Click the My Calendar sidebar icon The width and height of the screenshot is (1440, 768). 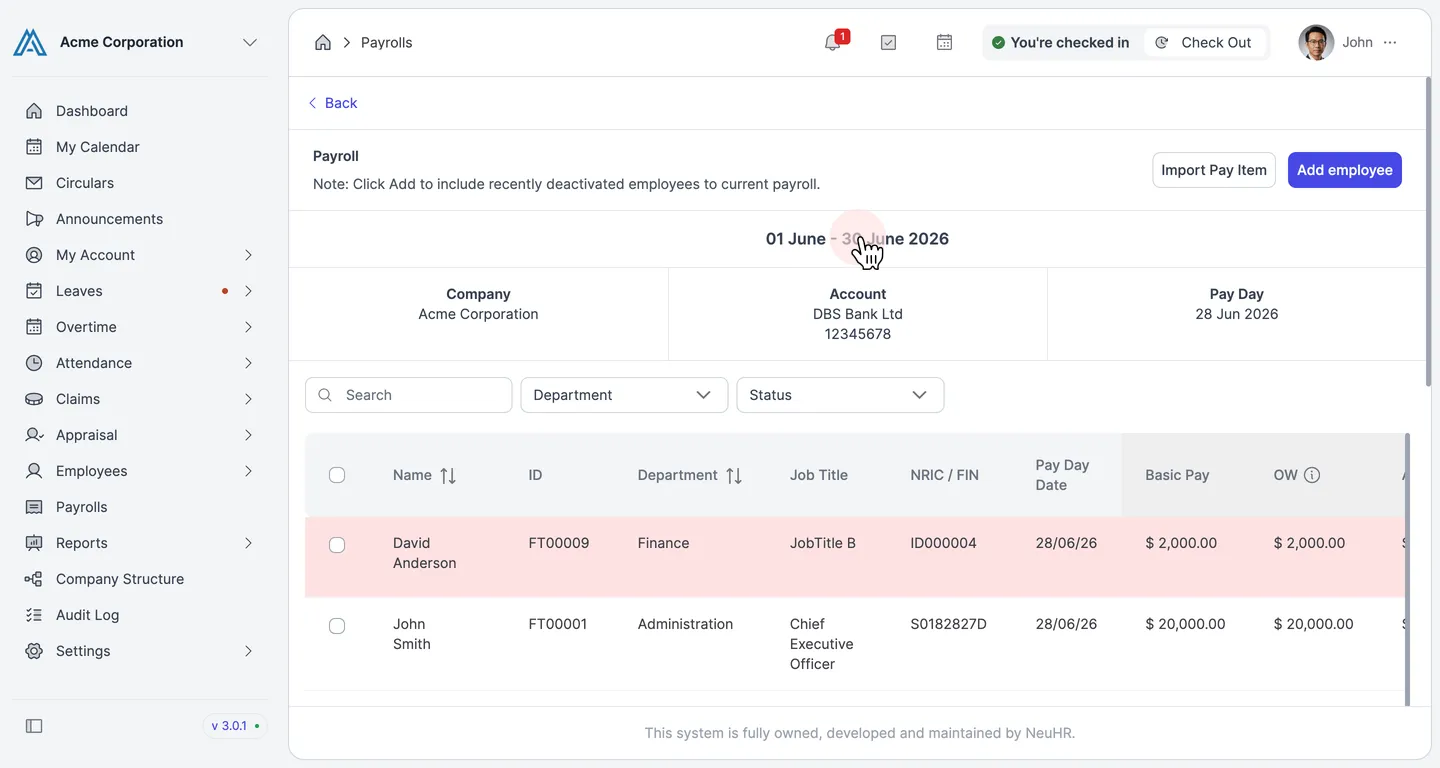(x=34, y=147)
